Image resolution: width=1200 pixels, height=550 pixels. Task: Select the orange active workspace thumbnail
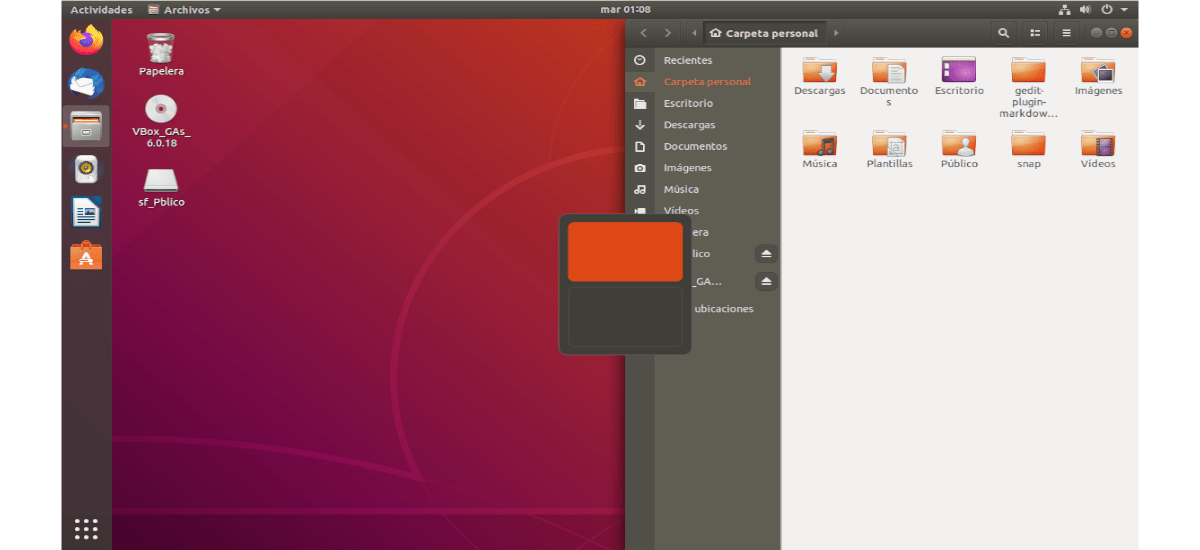tap(625, 251)
